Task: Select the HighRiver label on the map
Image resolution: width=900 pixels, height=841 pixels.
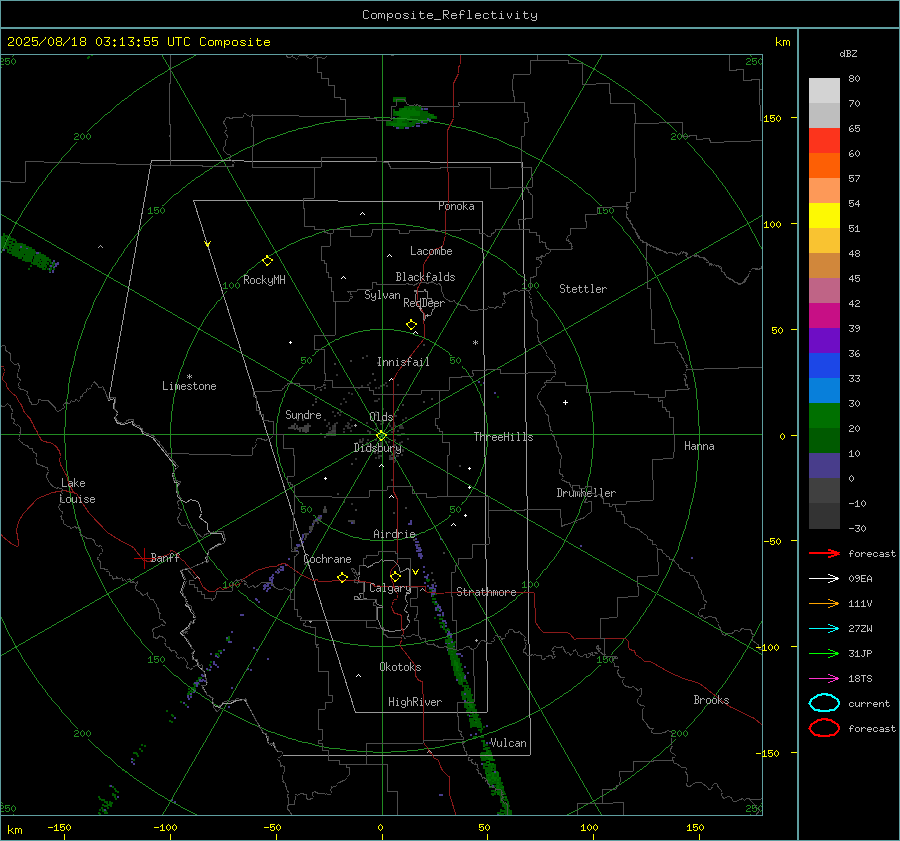Action: [x=415, y=702]
